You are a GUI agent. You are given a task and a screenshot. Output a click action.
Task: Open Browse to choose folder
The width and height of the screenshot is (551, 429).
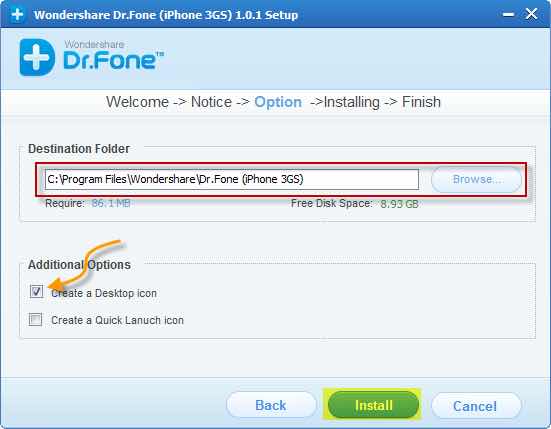pos(477,179)
